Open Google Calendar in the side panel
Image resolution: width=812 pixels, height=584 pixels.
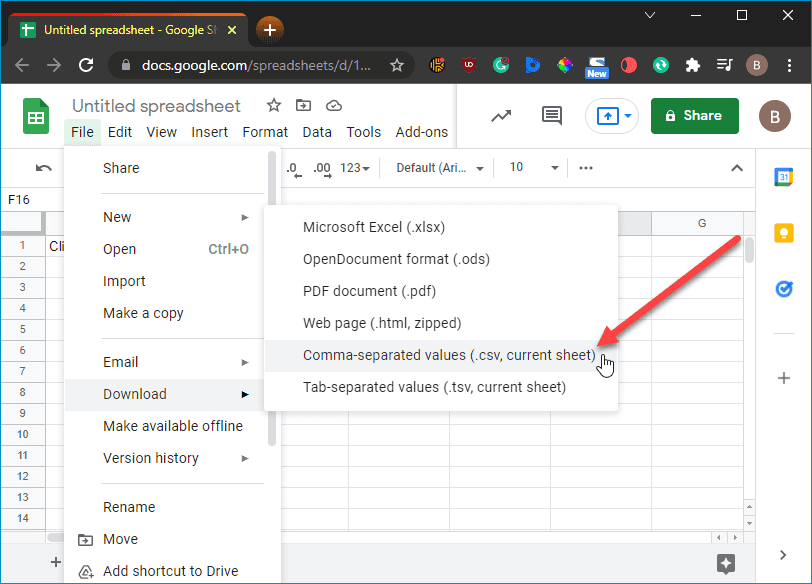[784, 176]
